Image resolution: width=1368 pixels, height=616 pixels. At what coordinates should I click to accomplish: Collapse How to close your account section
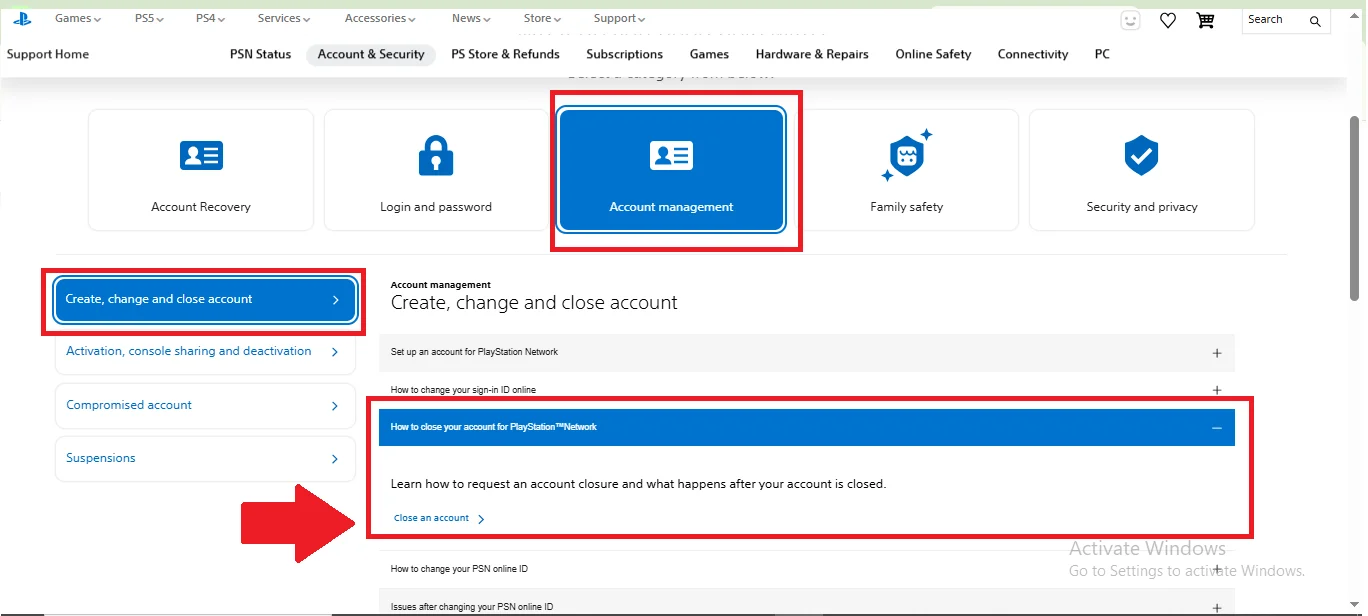(x=807, y=427)
